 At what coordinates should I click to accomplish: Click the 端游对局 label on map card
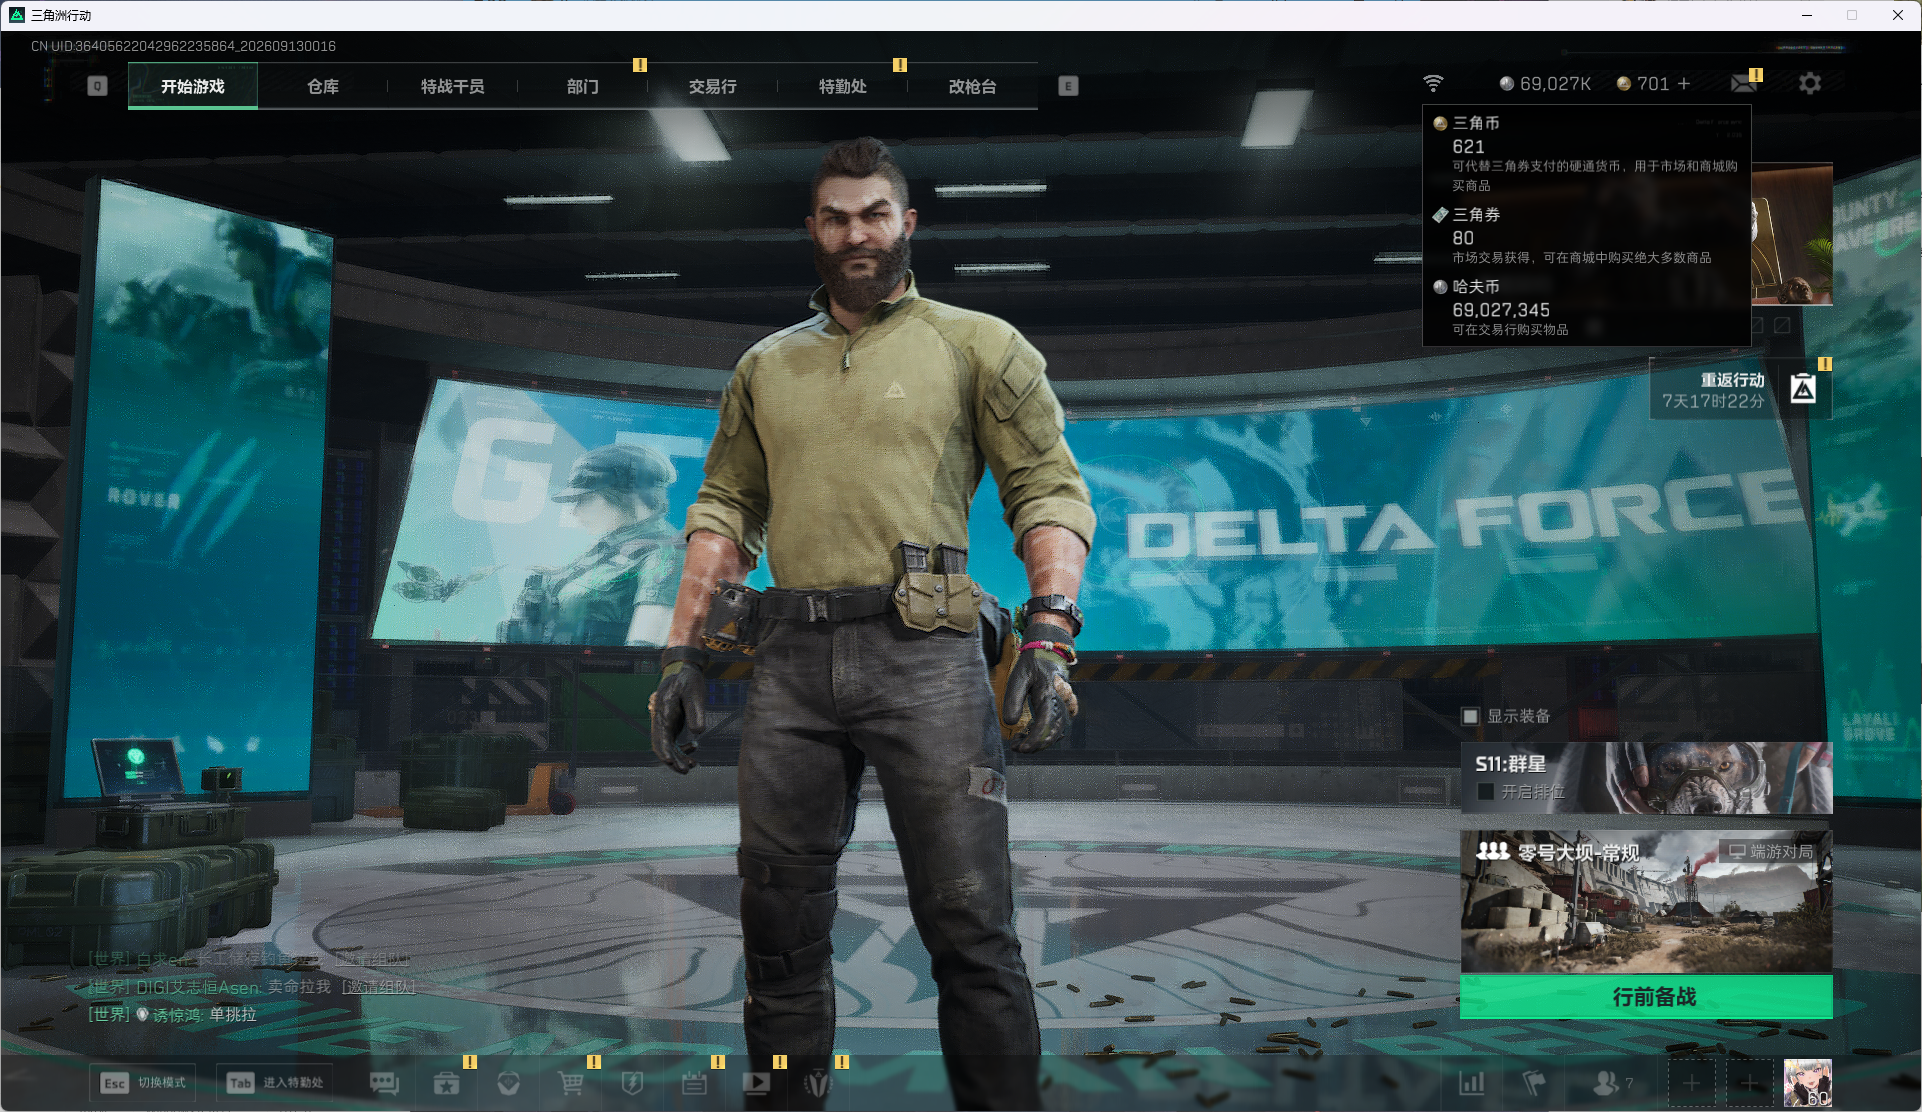1771,852
